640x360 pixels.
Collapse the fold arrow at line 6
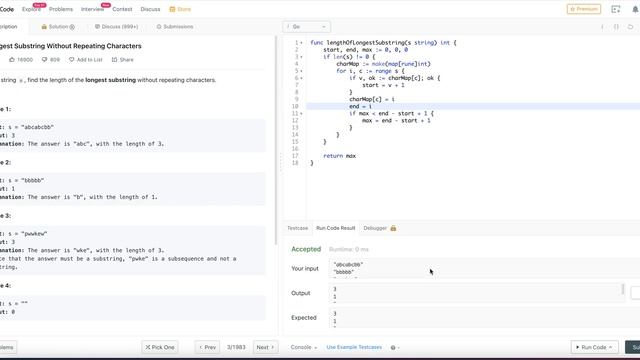(x=301, y=78)
